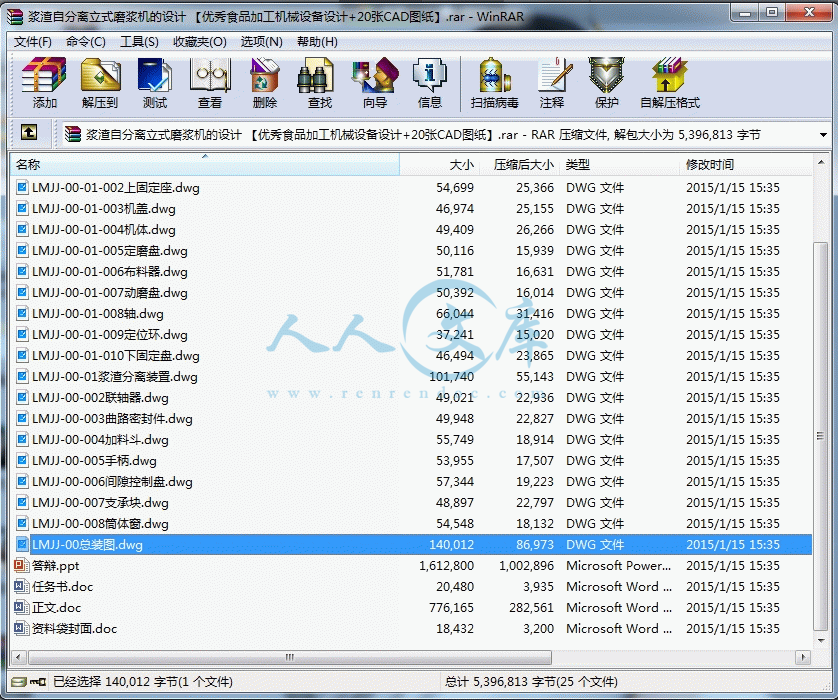Sort by 修改时间 column header

(746, 165)
